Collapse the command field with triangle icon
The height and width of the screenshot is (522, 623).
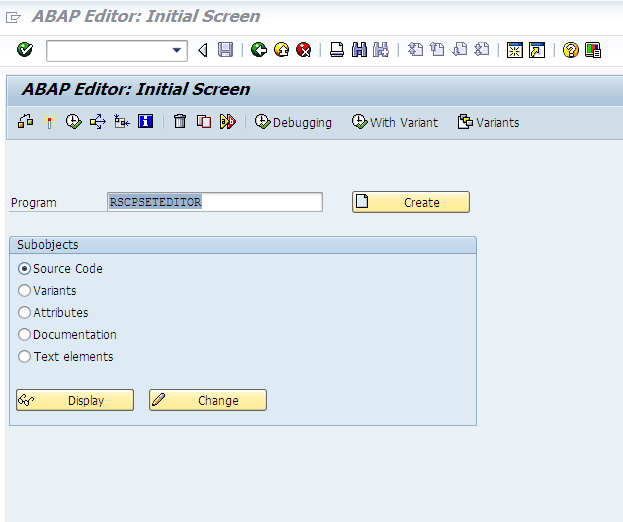[203, 50]
